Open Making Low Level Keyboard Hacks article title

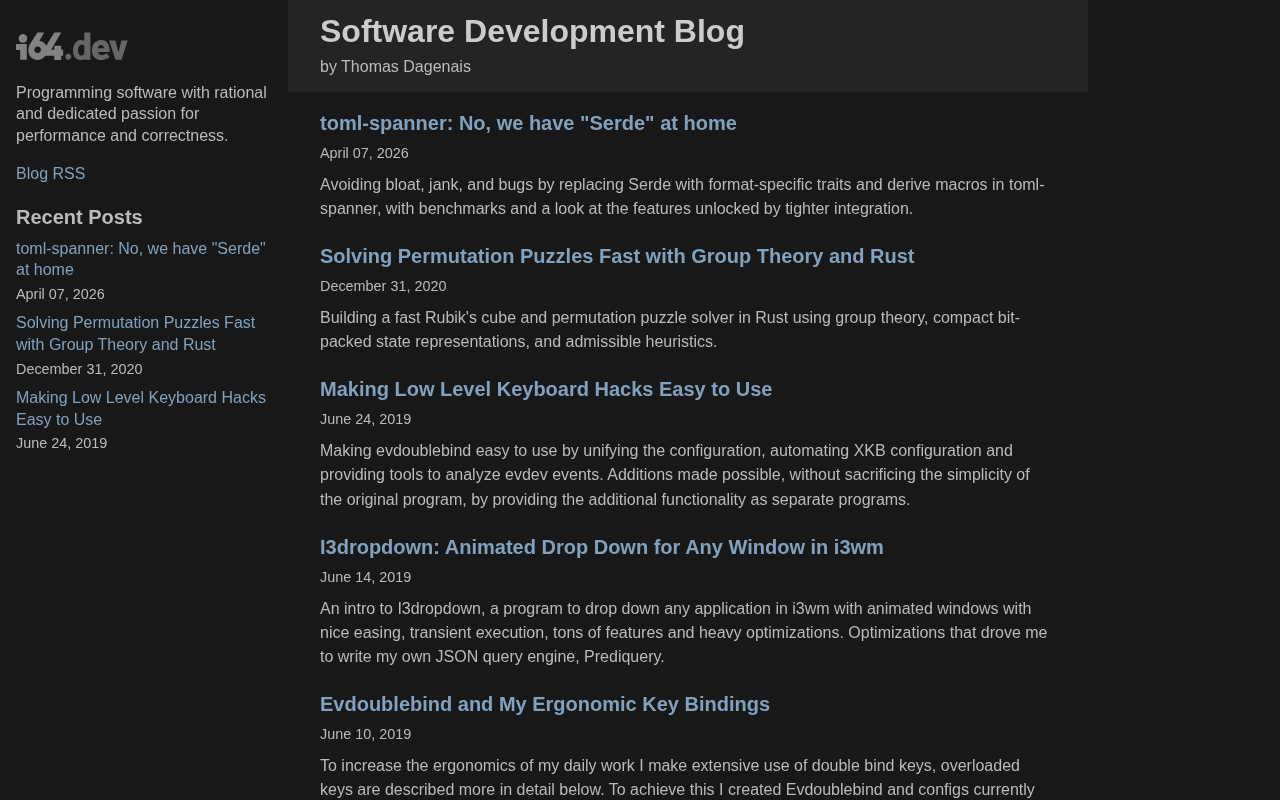[546, 389]
